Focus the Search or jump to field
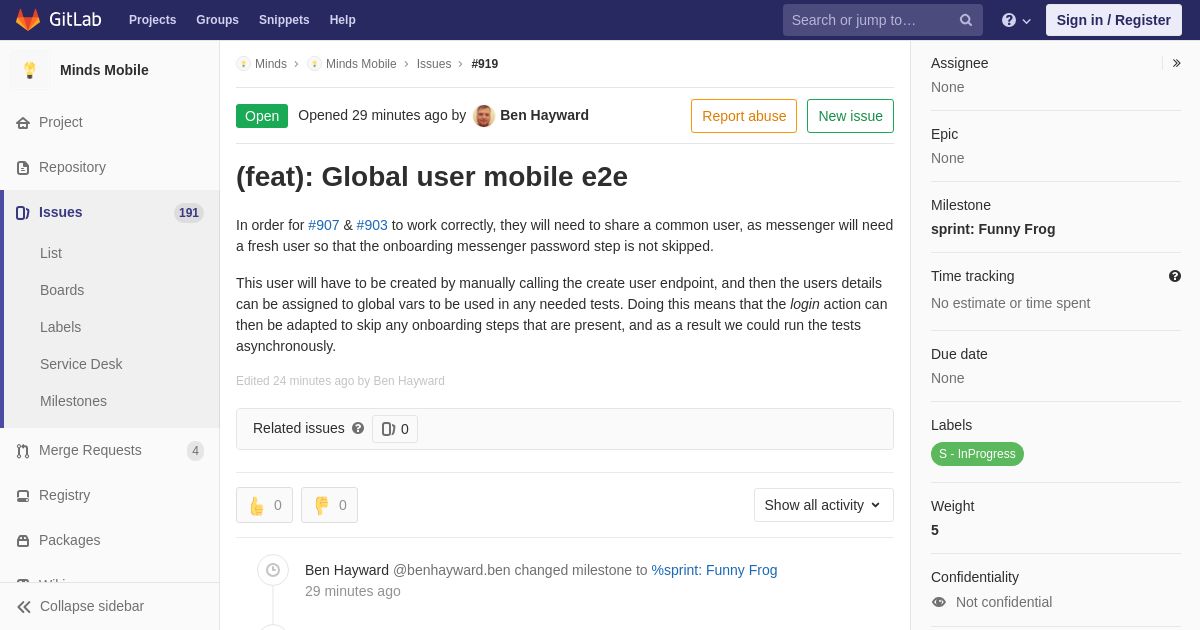The image size is (1200, 630). coord(870,20)
